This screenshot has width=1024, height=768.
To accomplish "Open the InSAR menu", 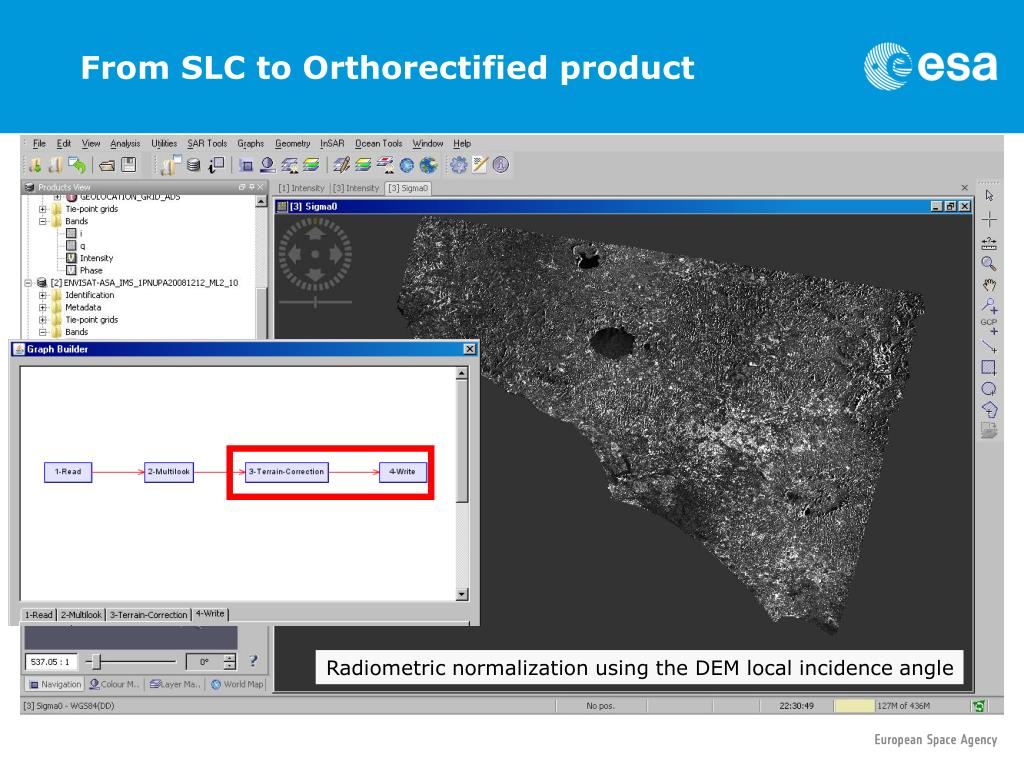I will tap(332, 144).
